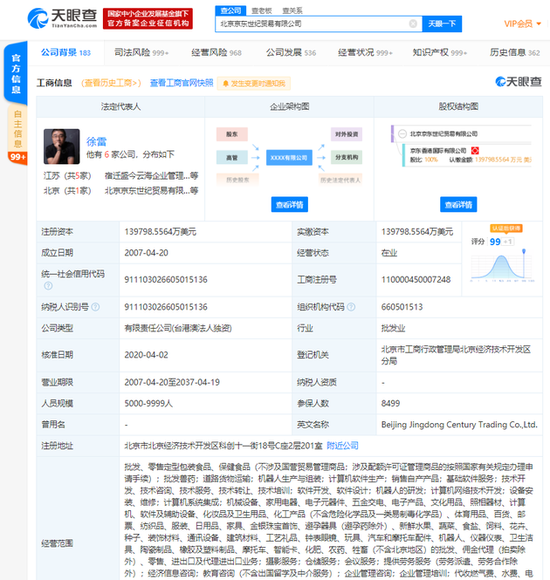Screen dimensions: 550x580
Task: Click the 国家中小企业发展基金旗下 red banner
Action: coord(148,18)
